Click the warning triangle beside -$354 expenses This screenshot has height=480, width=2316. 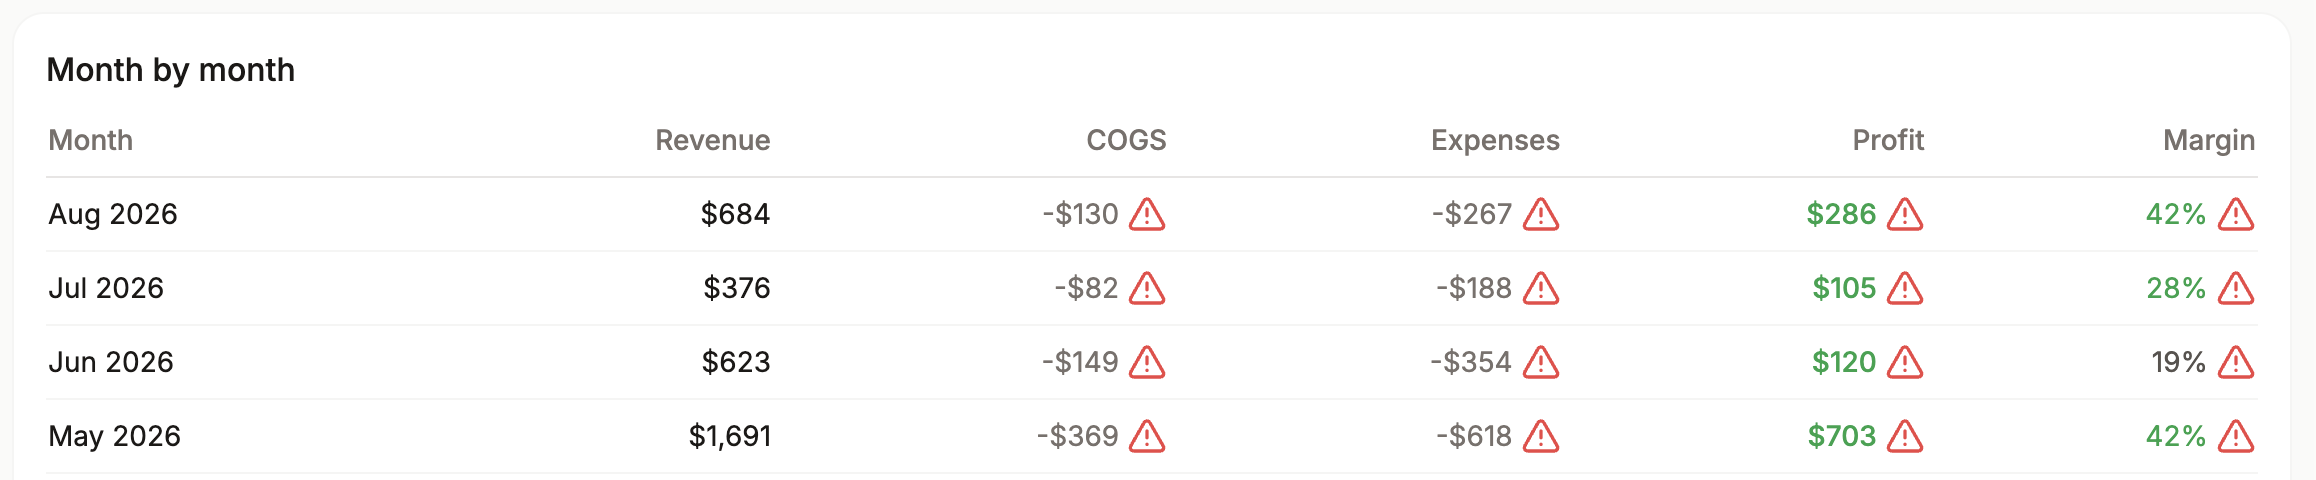point(1541,362)
